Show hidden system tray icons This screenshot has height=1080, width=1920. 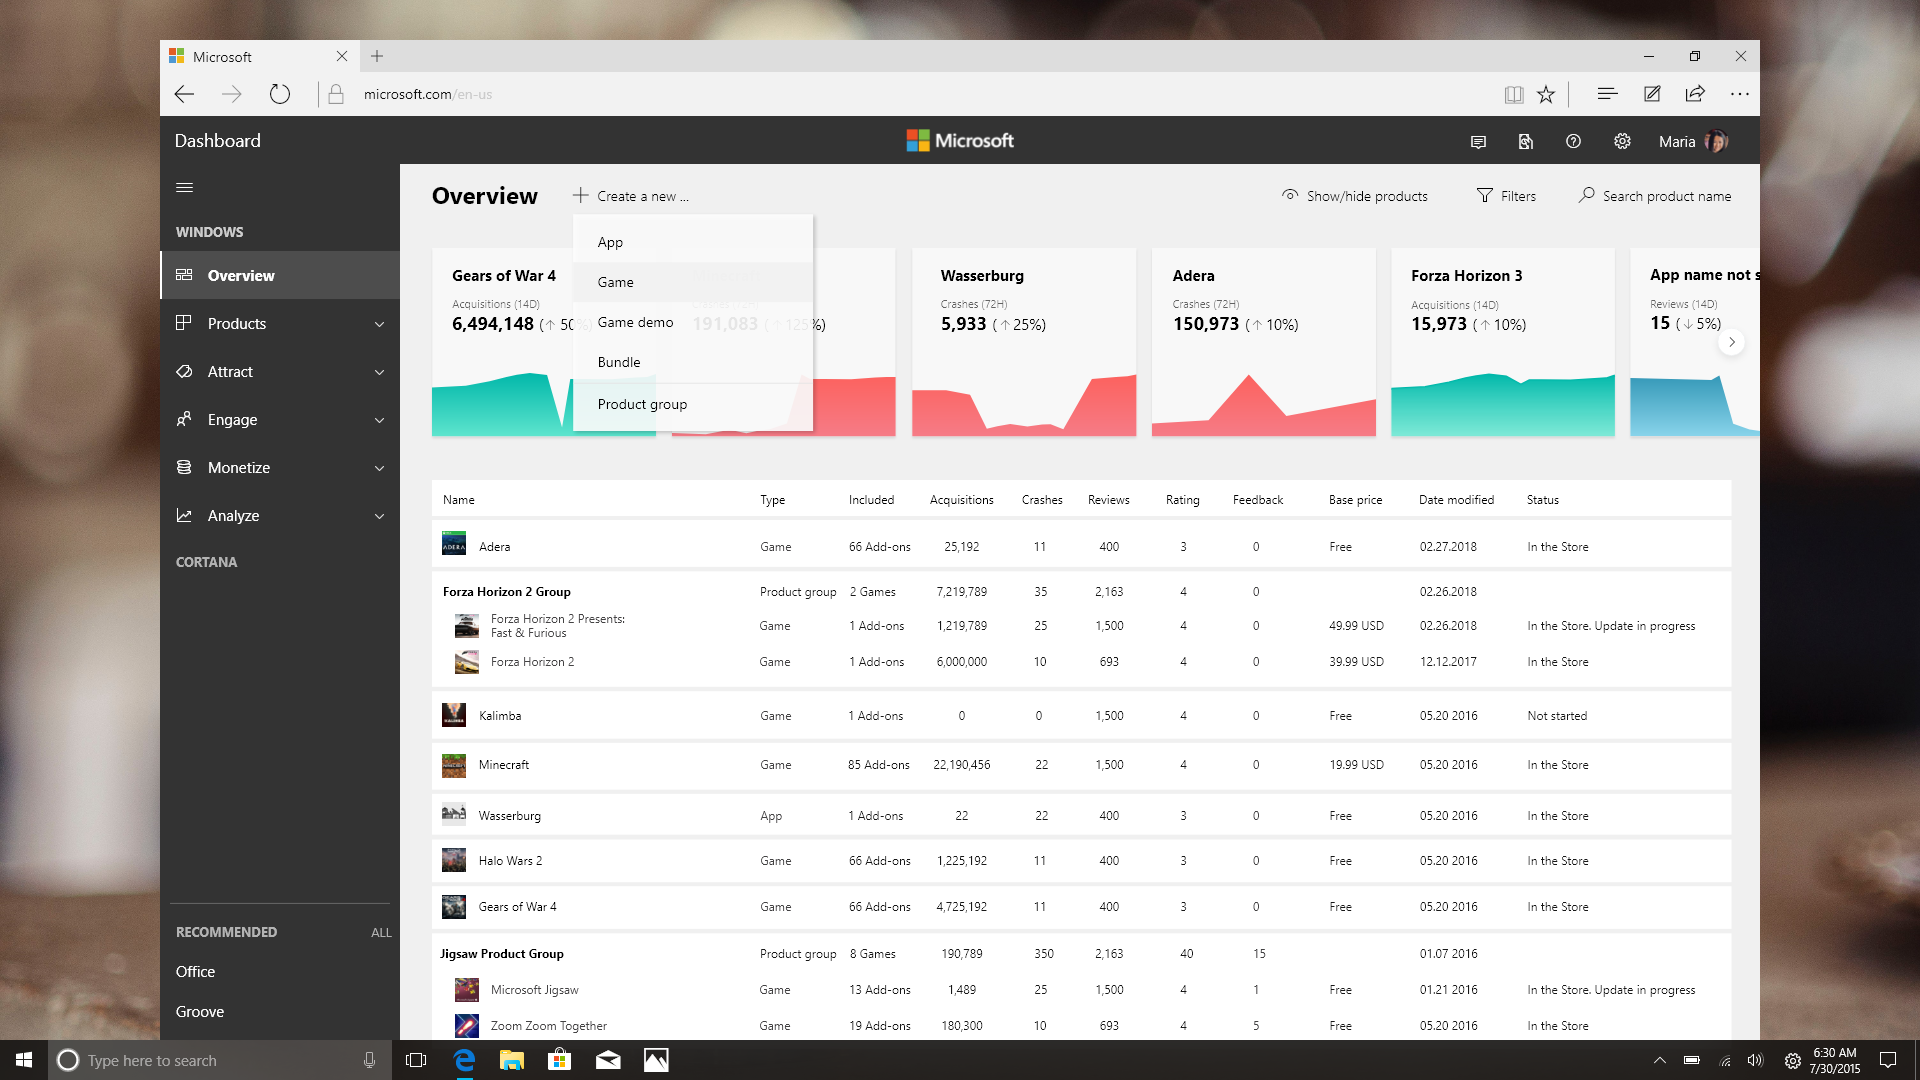1660,1060
